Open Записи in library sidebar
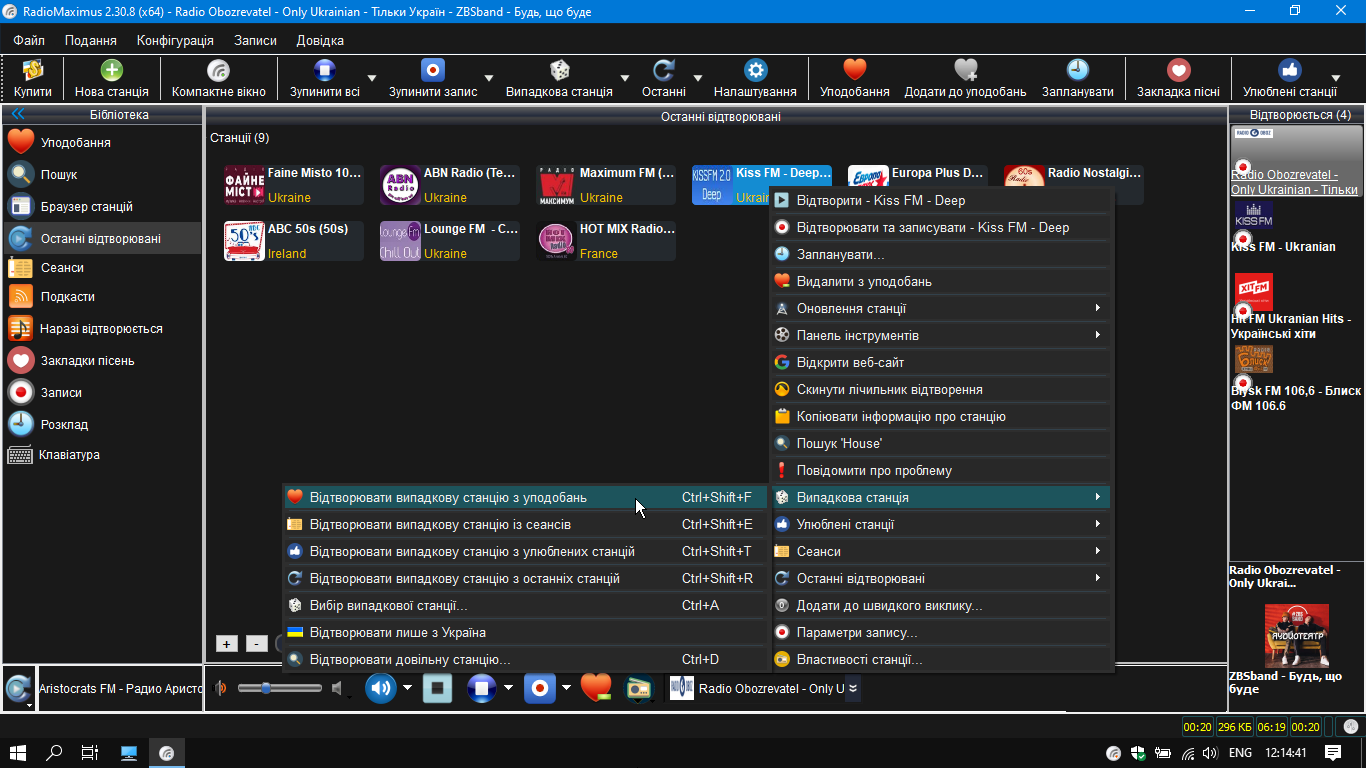The height and width of the screenshot is (768, 1366). (x=101, y=392)
